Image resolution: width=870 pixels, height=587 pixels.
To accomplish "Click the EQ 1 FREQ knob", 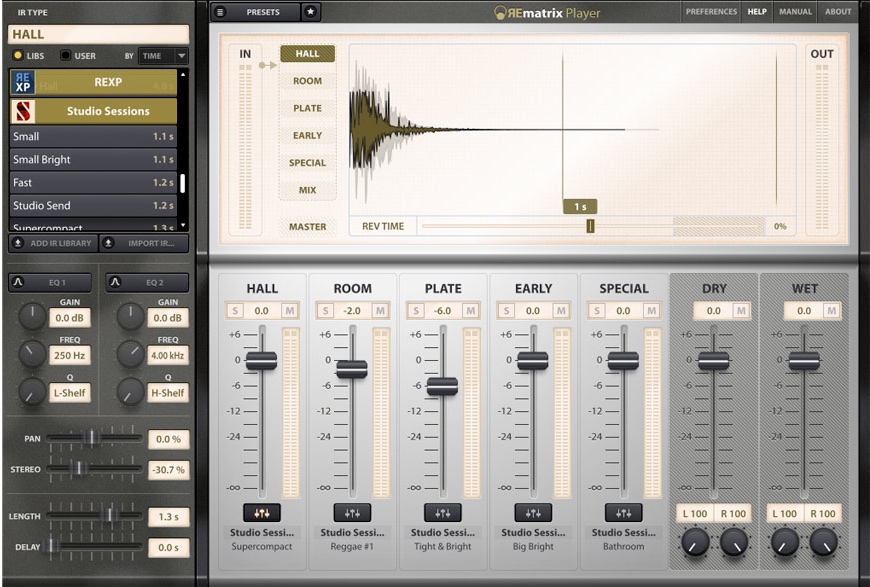I will coord(32,354).
